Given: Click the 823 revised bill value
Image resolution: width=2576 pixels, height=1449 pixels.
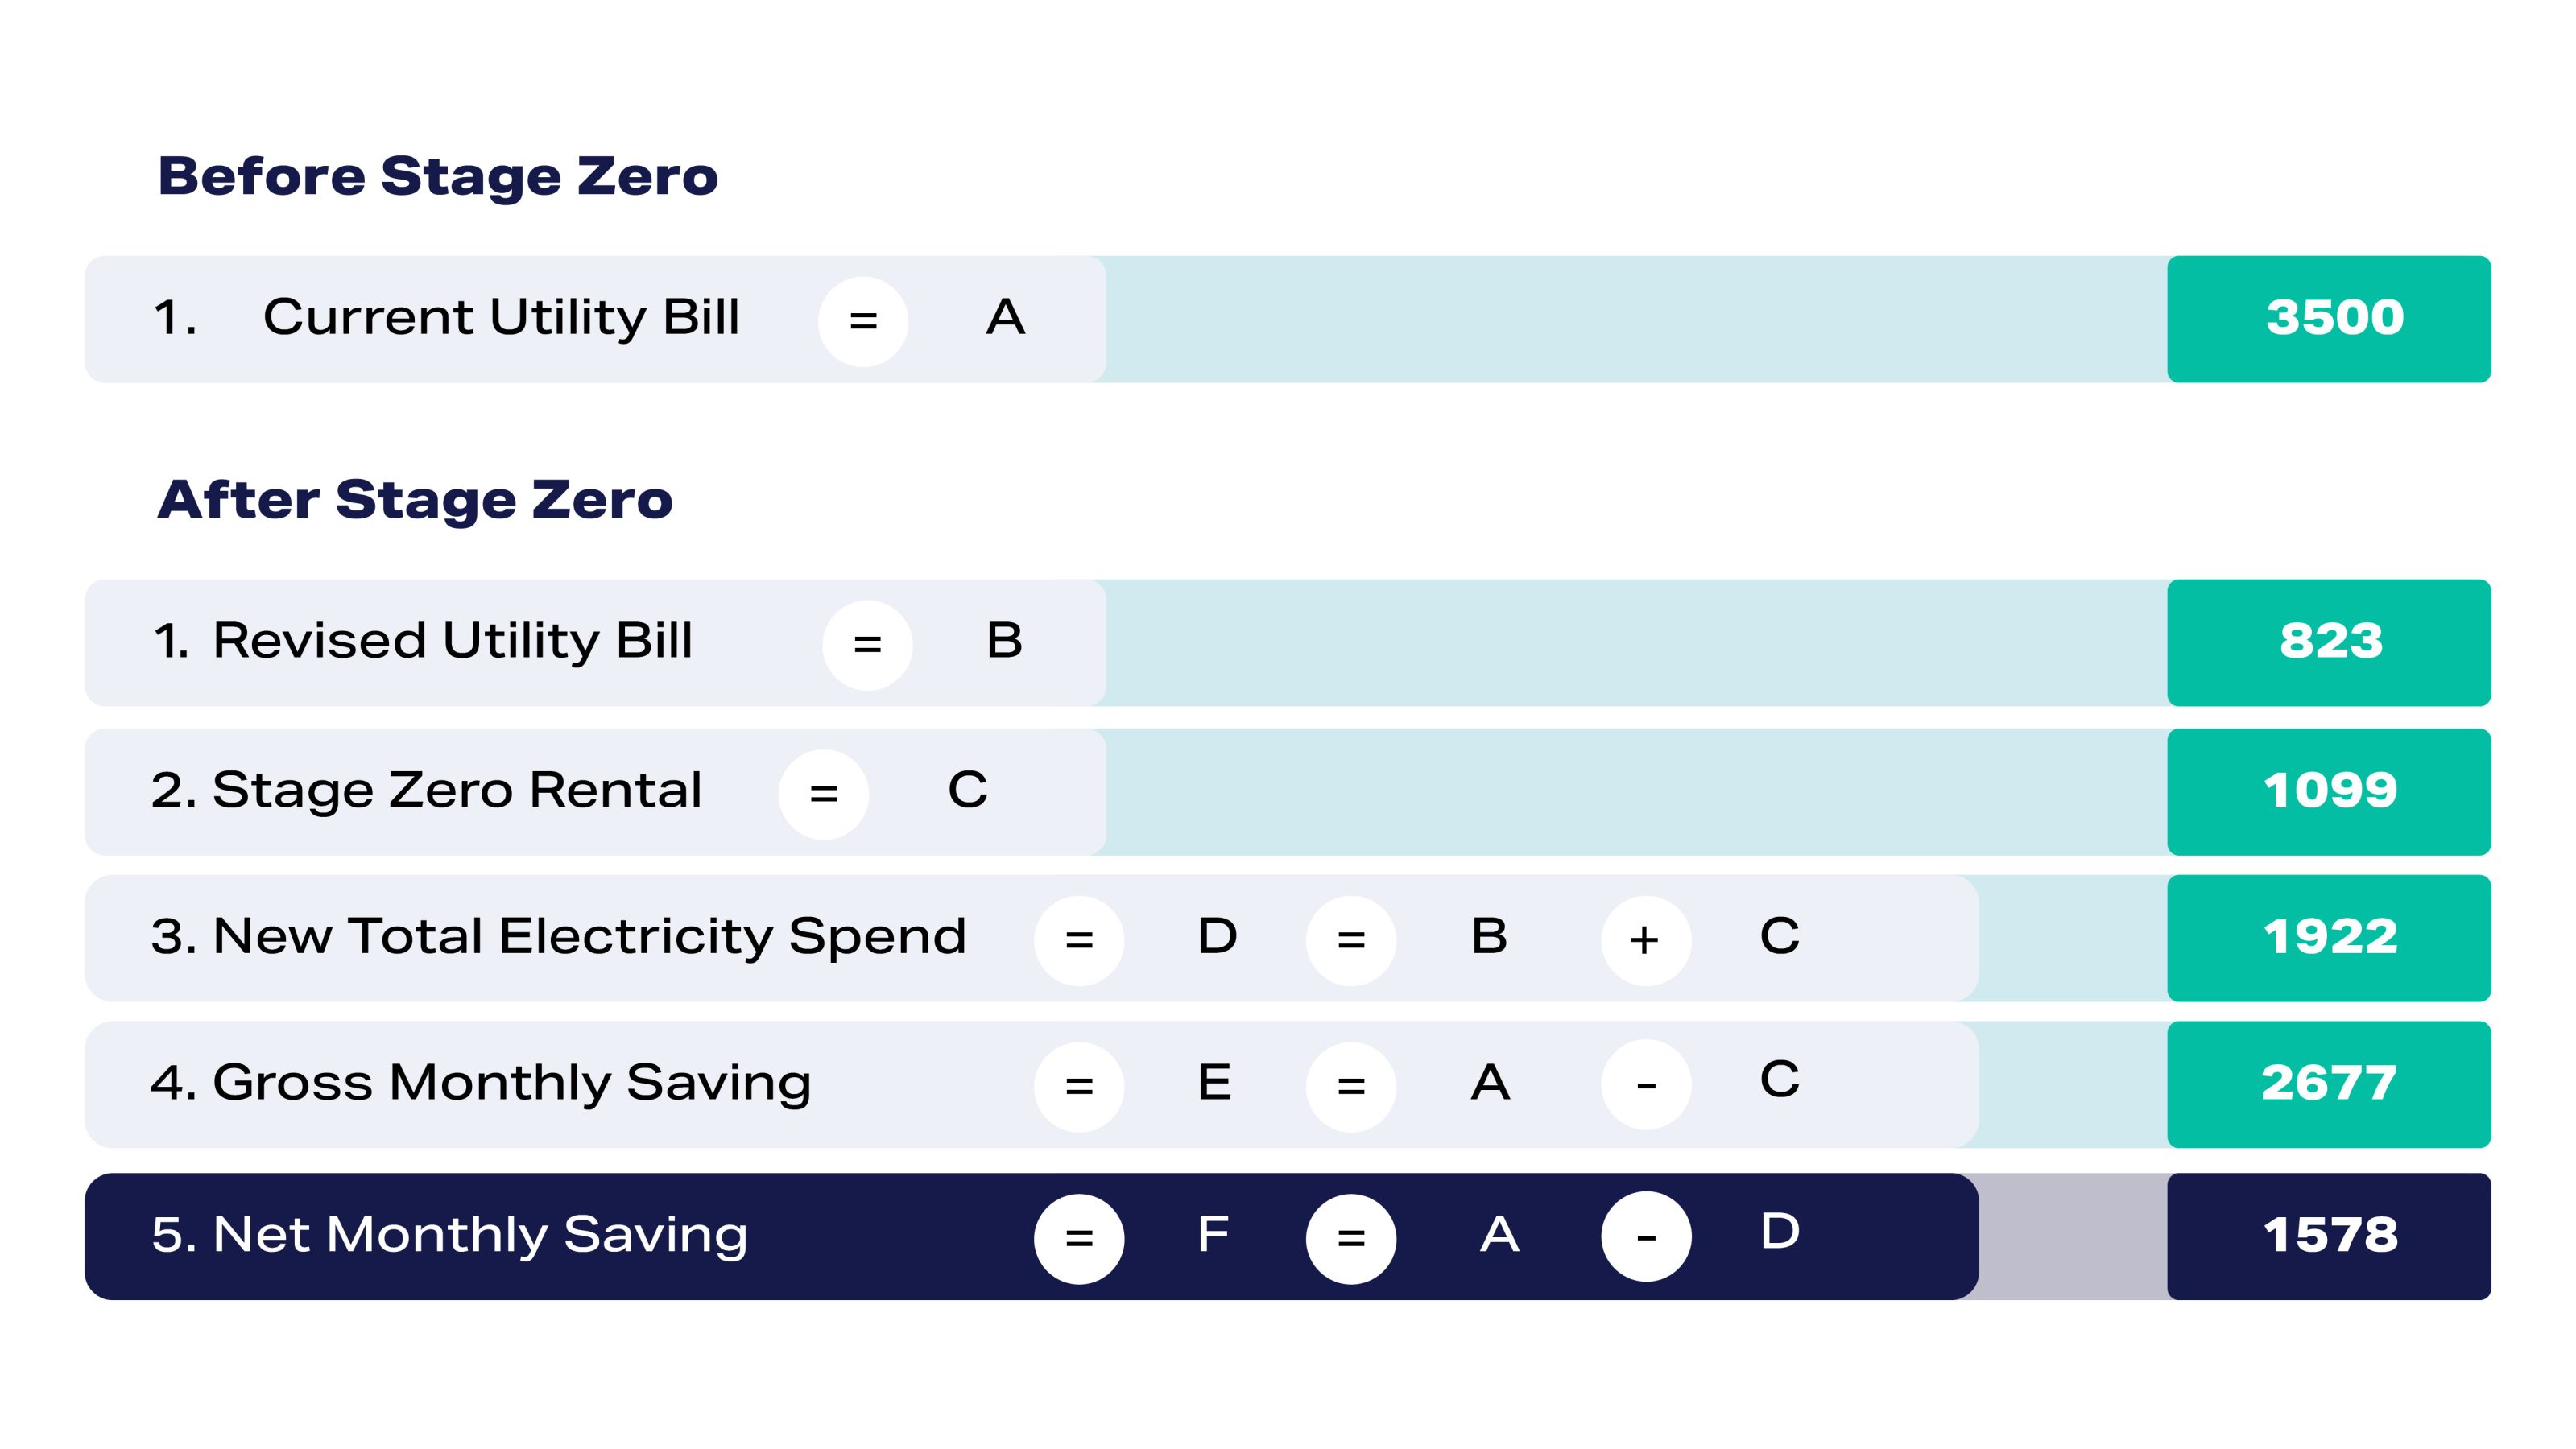Looking at the screenshot, I should click(2328, 642).
